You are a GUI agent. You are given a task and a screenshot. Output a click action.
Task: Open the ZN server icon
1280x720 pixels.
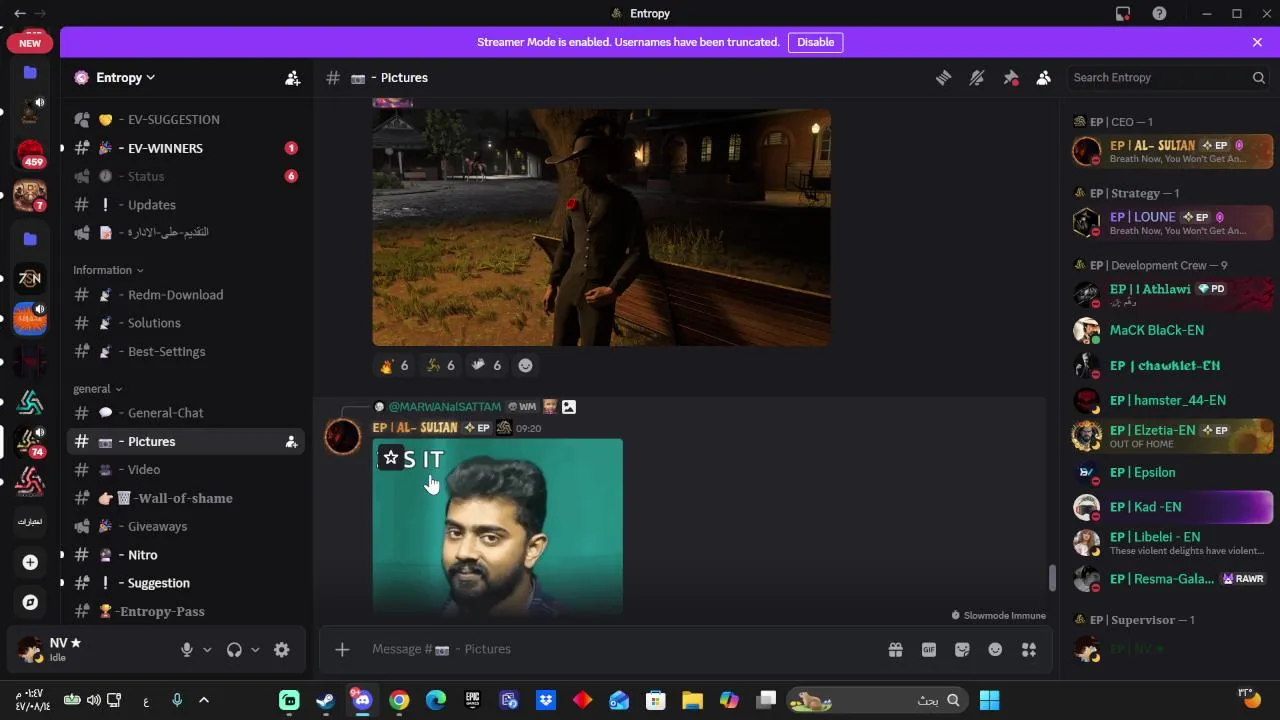30,279
